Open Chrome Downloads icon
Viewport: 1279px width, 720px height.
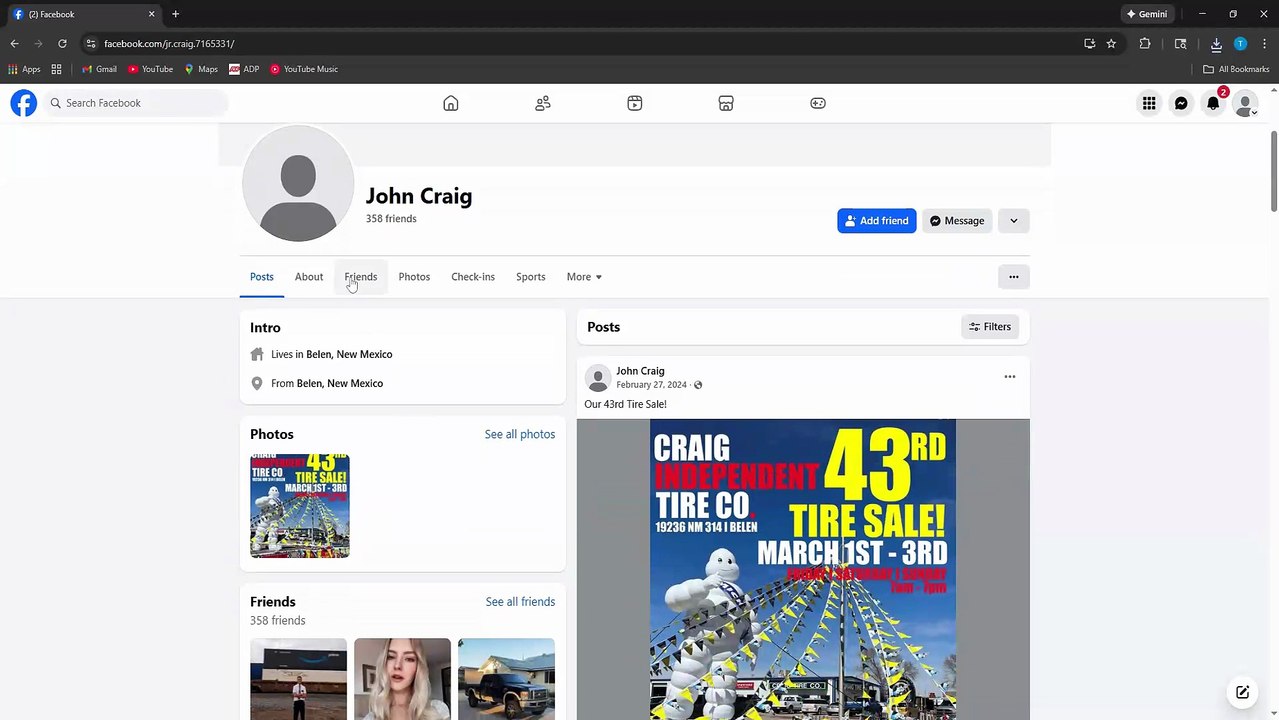(x=1216, y=44)
